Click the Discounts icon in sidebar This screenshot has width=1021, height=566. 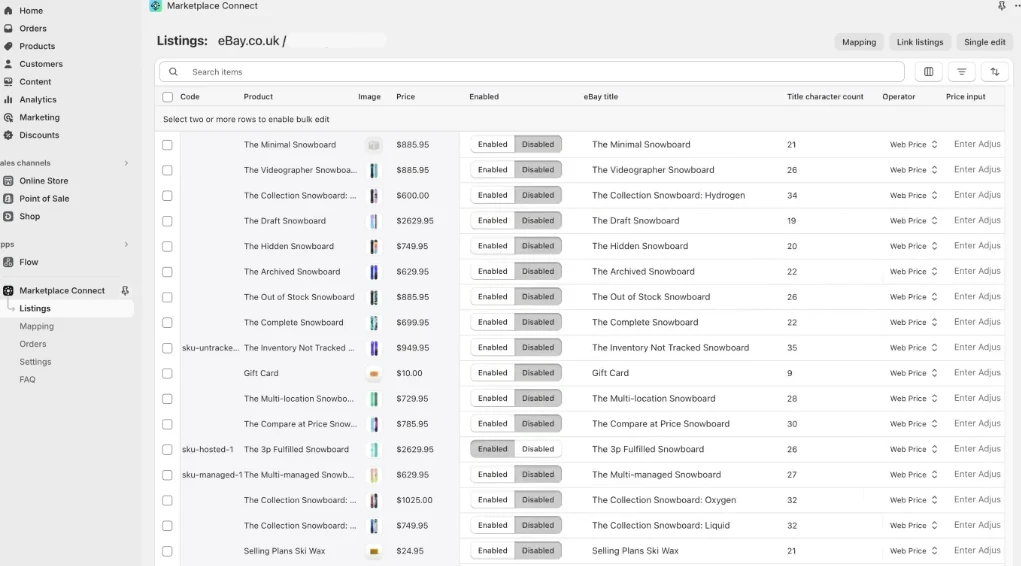click(x=8, y=135)
